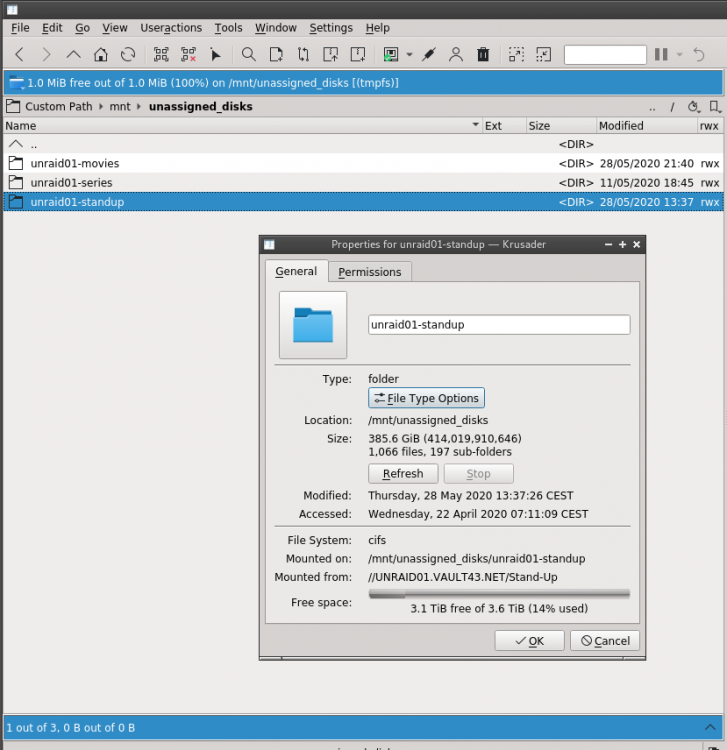This screenshot has height=750, width=727.
Task: Expand the arrow after mnt breadcrumb
Action: 139,106
